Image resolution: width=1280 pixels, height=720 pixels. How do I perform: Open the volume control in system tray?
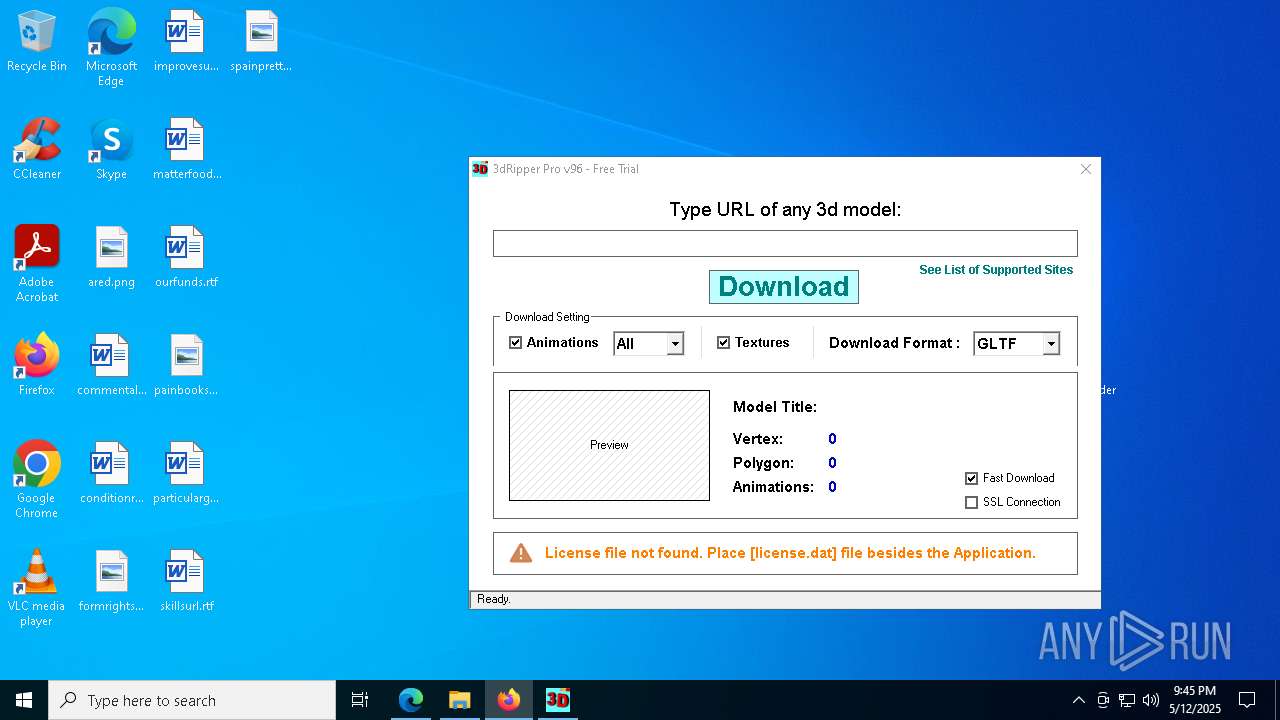(x=1151, y=700)
